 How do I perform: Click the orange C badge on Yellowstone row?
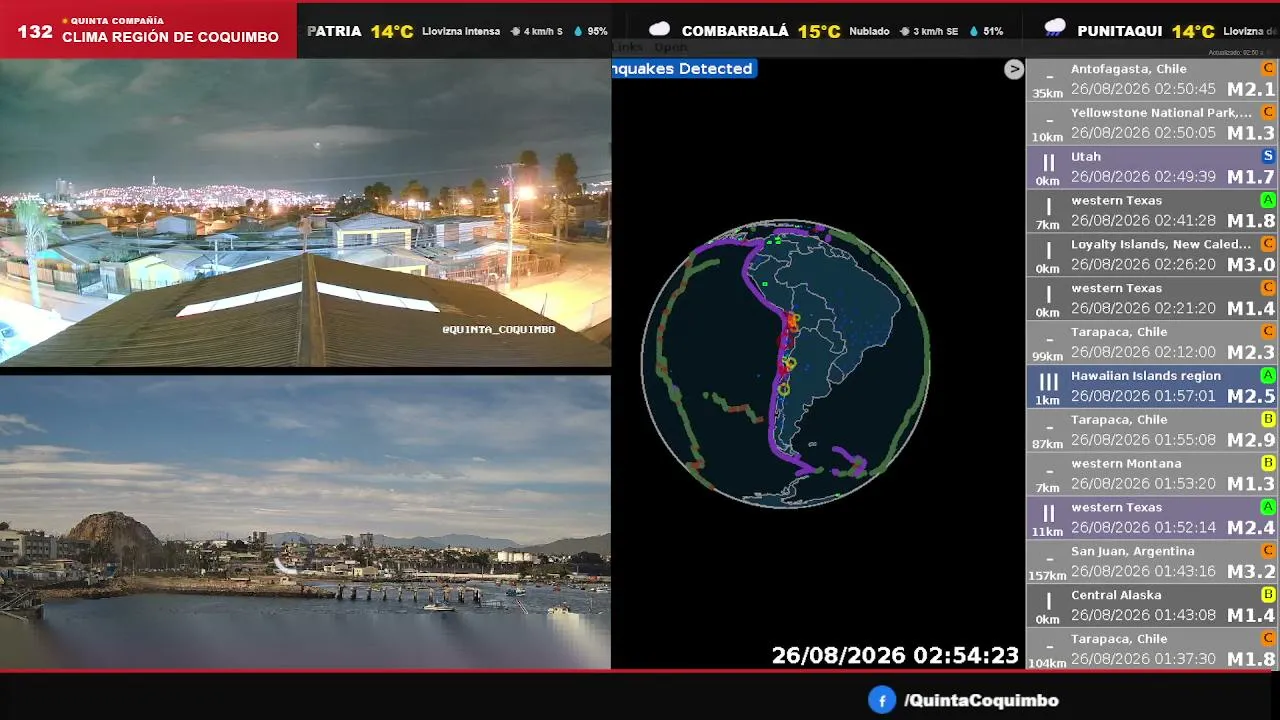1268,112
